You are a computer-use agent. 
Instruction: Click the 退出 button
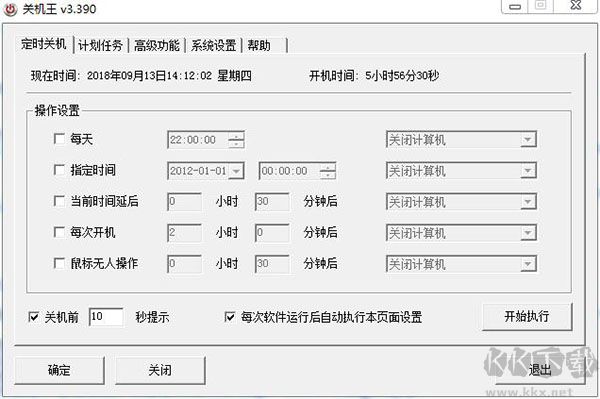pos(540,370)
